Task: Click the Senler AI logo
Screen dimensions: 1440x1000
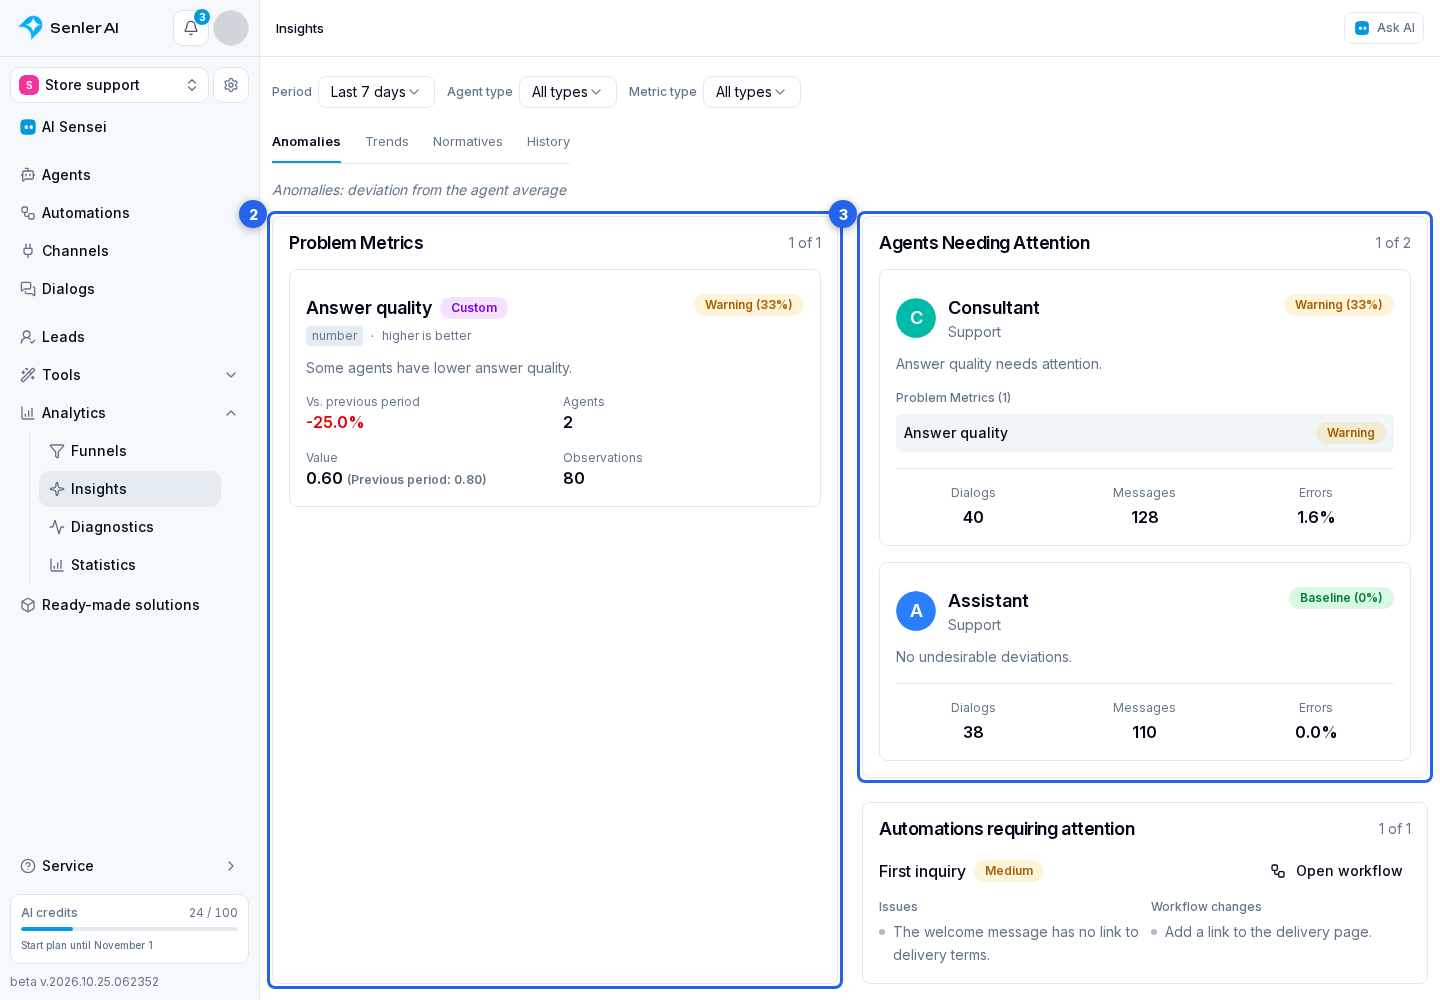Action: tap(69, 28)
